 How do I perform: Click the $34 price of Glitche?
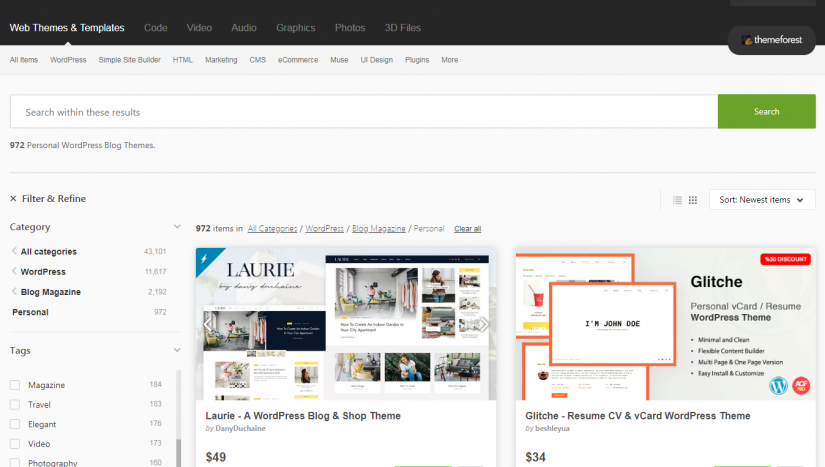pyautogui.click(x=535, y=457)
